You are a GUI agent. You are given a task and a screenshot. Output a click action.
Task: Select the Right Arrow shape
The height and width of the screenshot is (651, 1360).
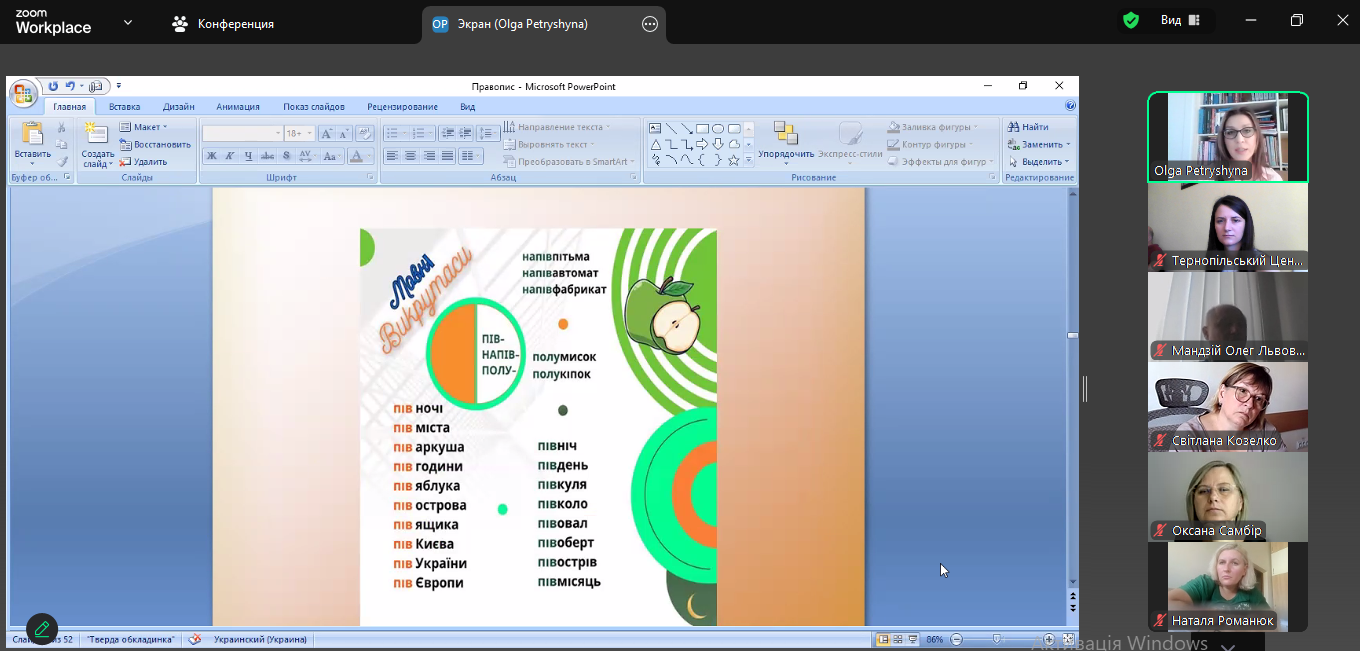coord(702,144)
